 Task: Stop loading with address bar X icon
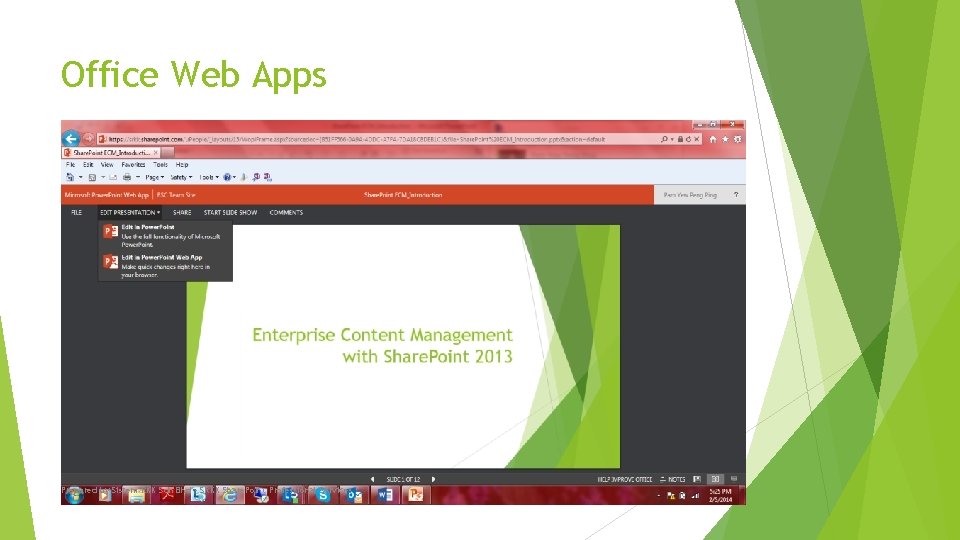coord(697,140)
